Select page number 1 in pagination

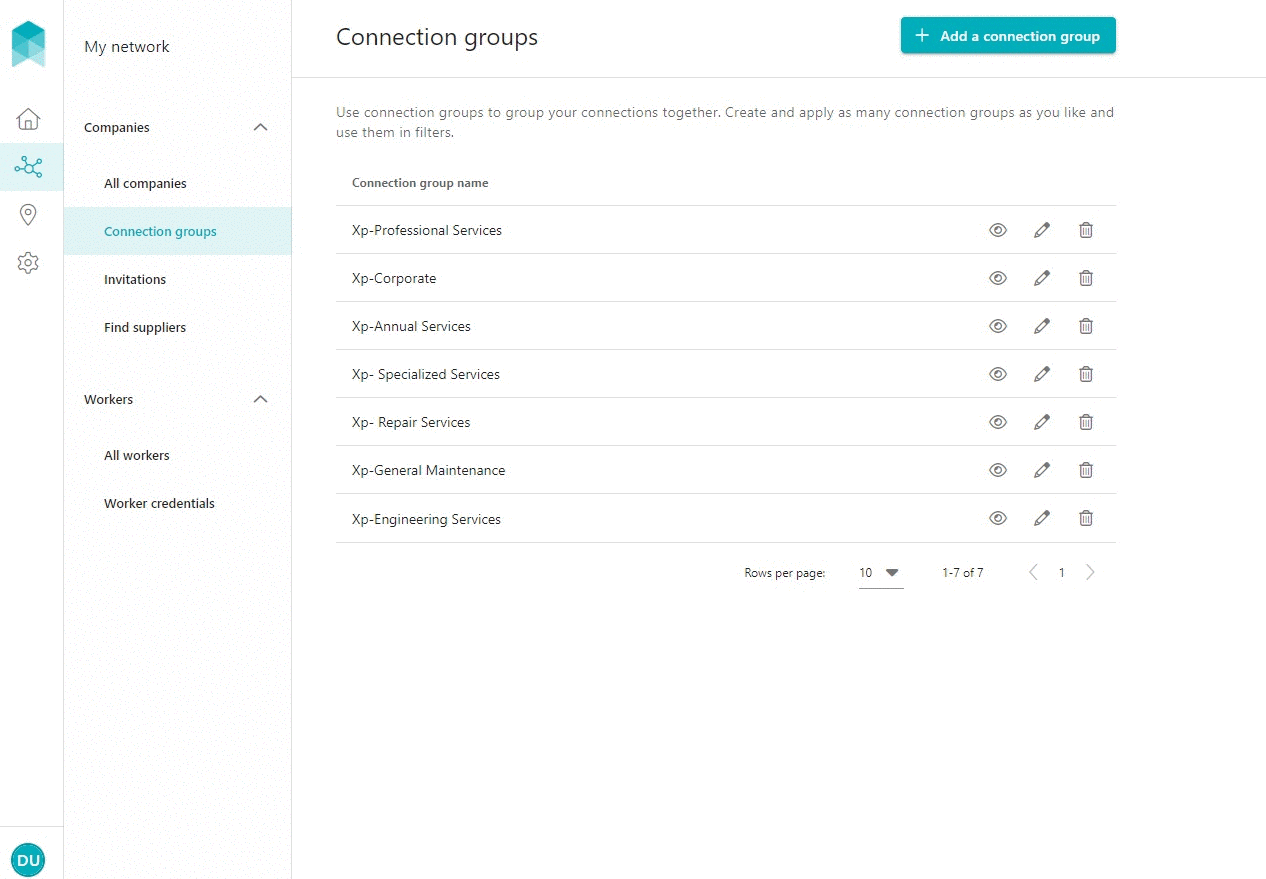pyautogui.click(x=1061, y=573)
